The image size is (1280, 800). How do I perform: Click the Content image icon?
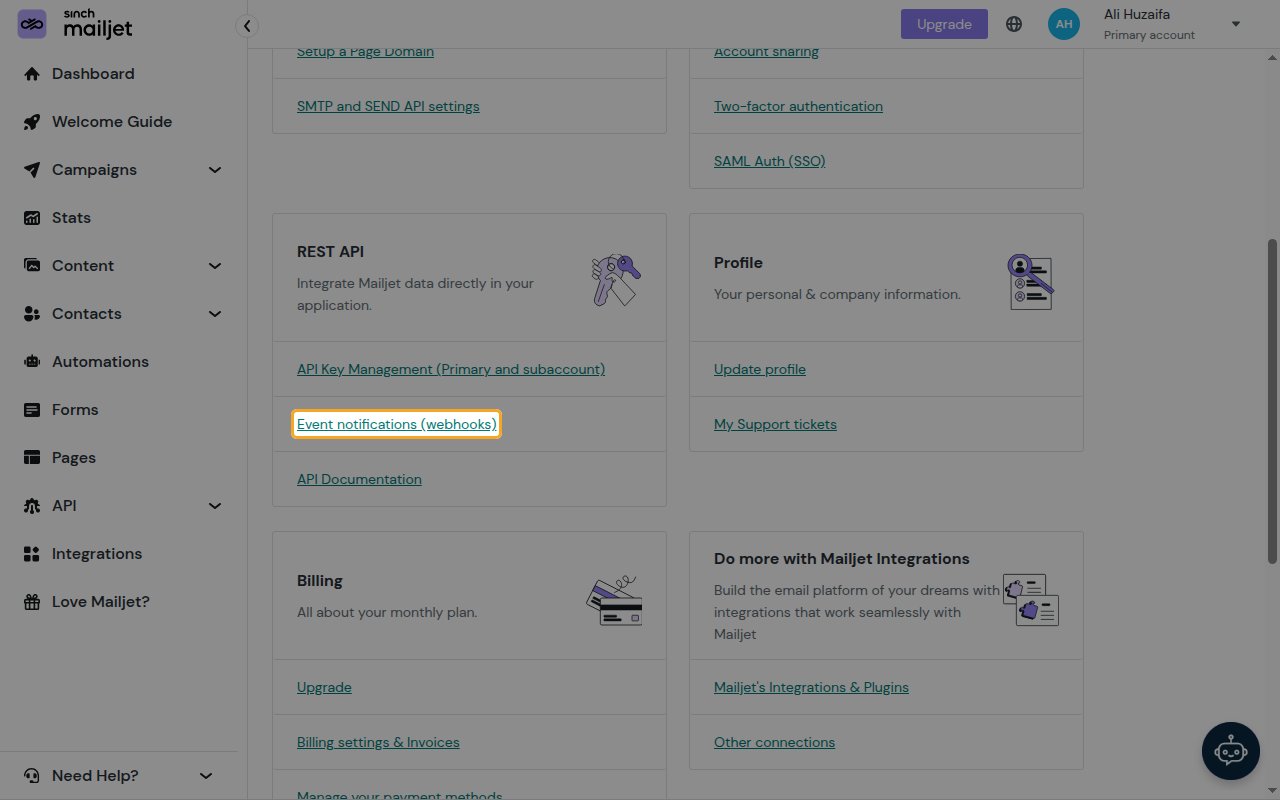(32, 266)
